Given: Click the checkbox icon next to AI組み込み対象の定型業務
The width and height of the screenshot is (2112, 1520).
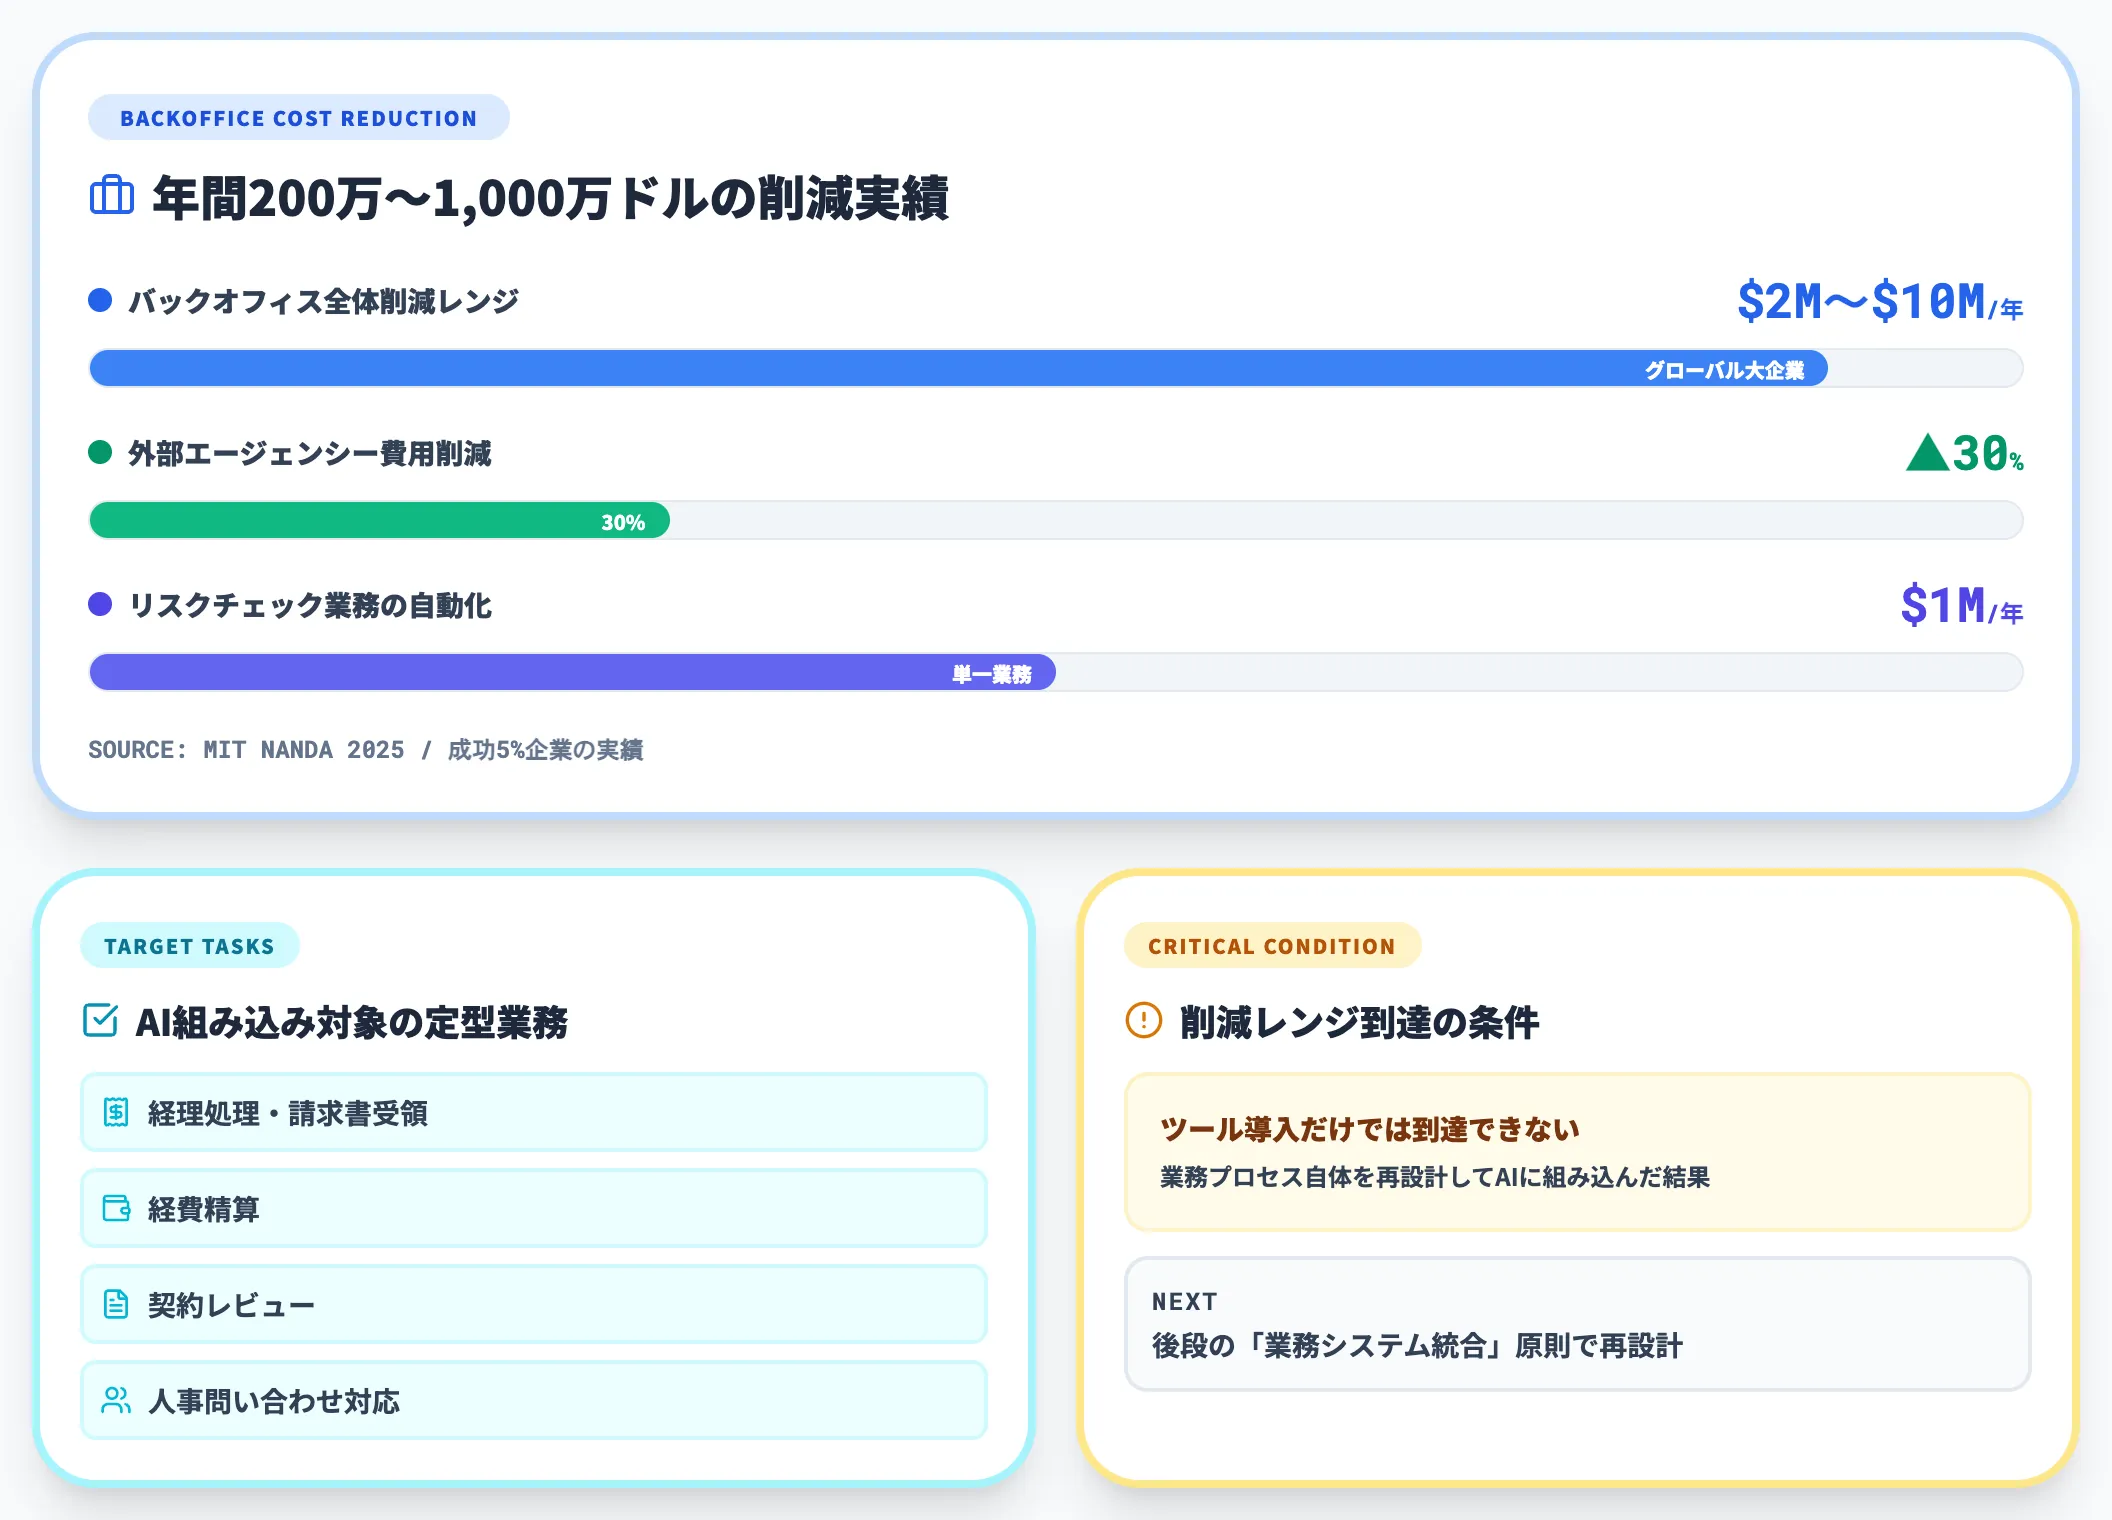Looking at the screenshot, I should (101, 1020).
